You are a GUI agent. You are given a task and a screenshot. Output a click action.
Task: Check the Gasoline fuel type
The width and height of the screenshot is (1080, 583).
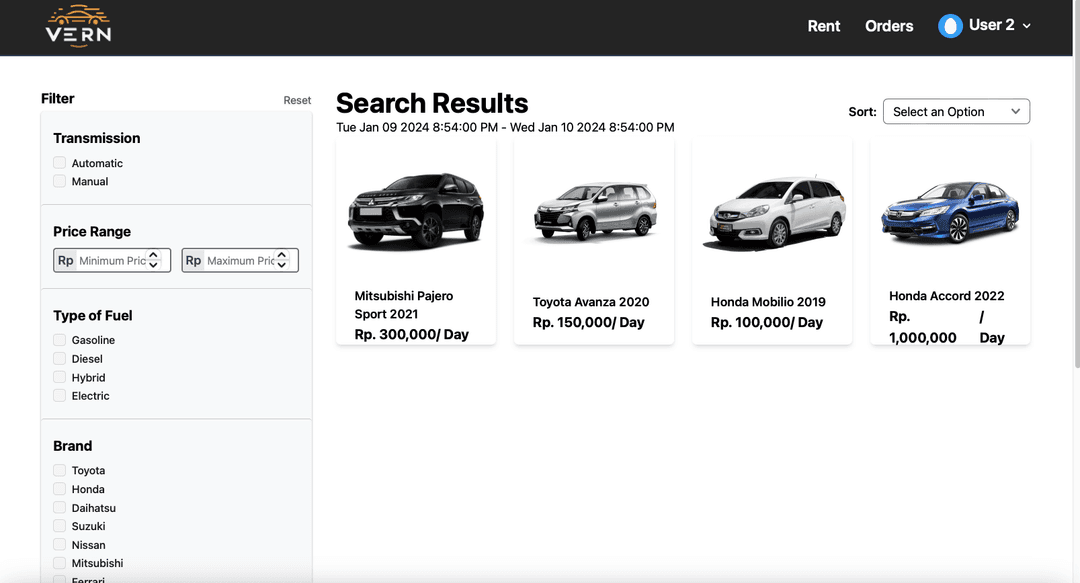pyautogui.click(x=59, y=339)
